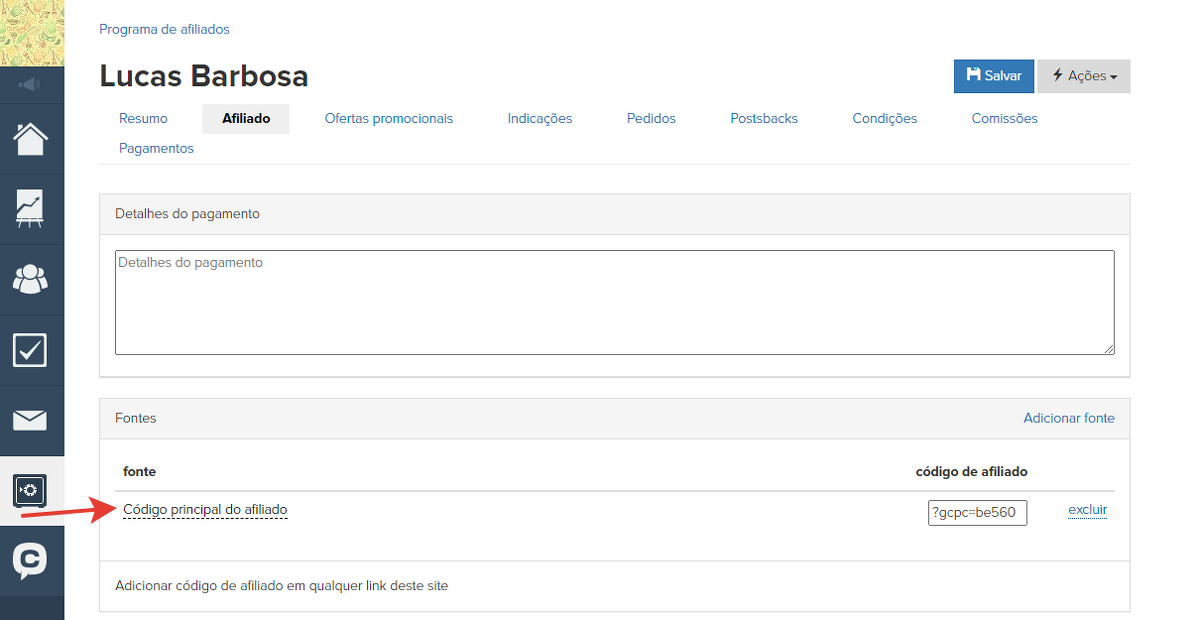This screenshot has height=620, width=1199.
Task: Click the Programa de afiliados breadcrumb
Action: [x=164, y=29]
